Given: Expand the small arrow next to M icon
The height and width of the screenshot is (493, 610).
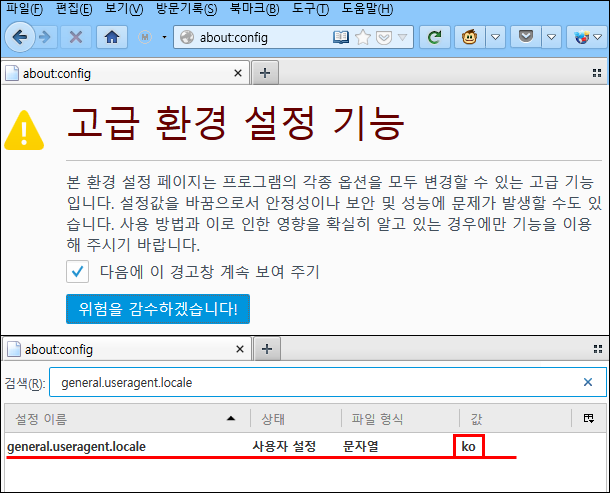Looking at the screenshot, I should point(165,37).
